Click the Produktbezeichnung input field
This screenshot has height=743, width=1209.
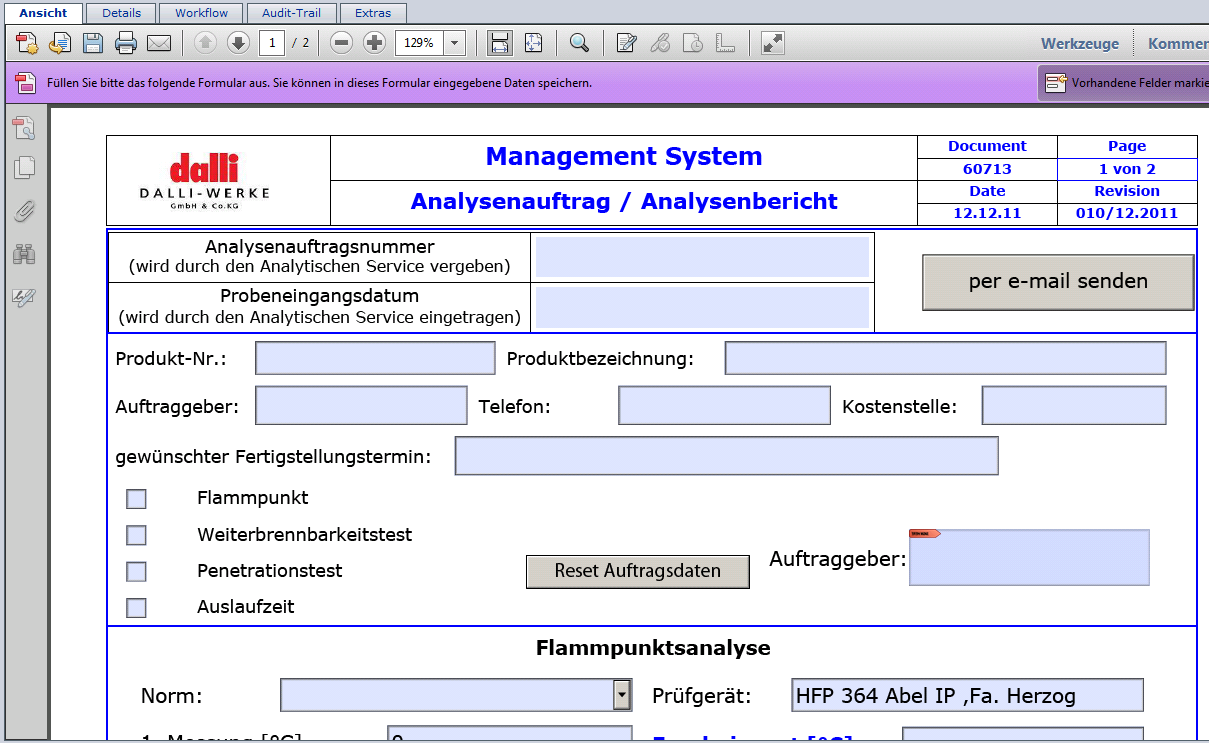[x=945, y=358]
